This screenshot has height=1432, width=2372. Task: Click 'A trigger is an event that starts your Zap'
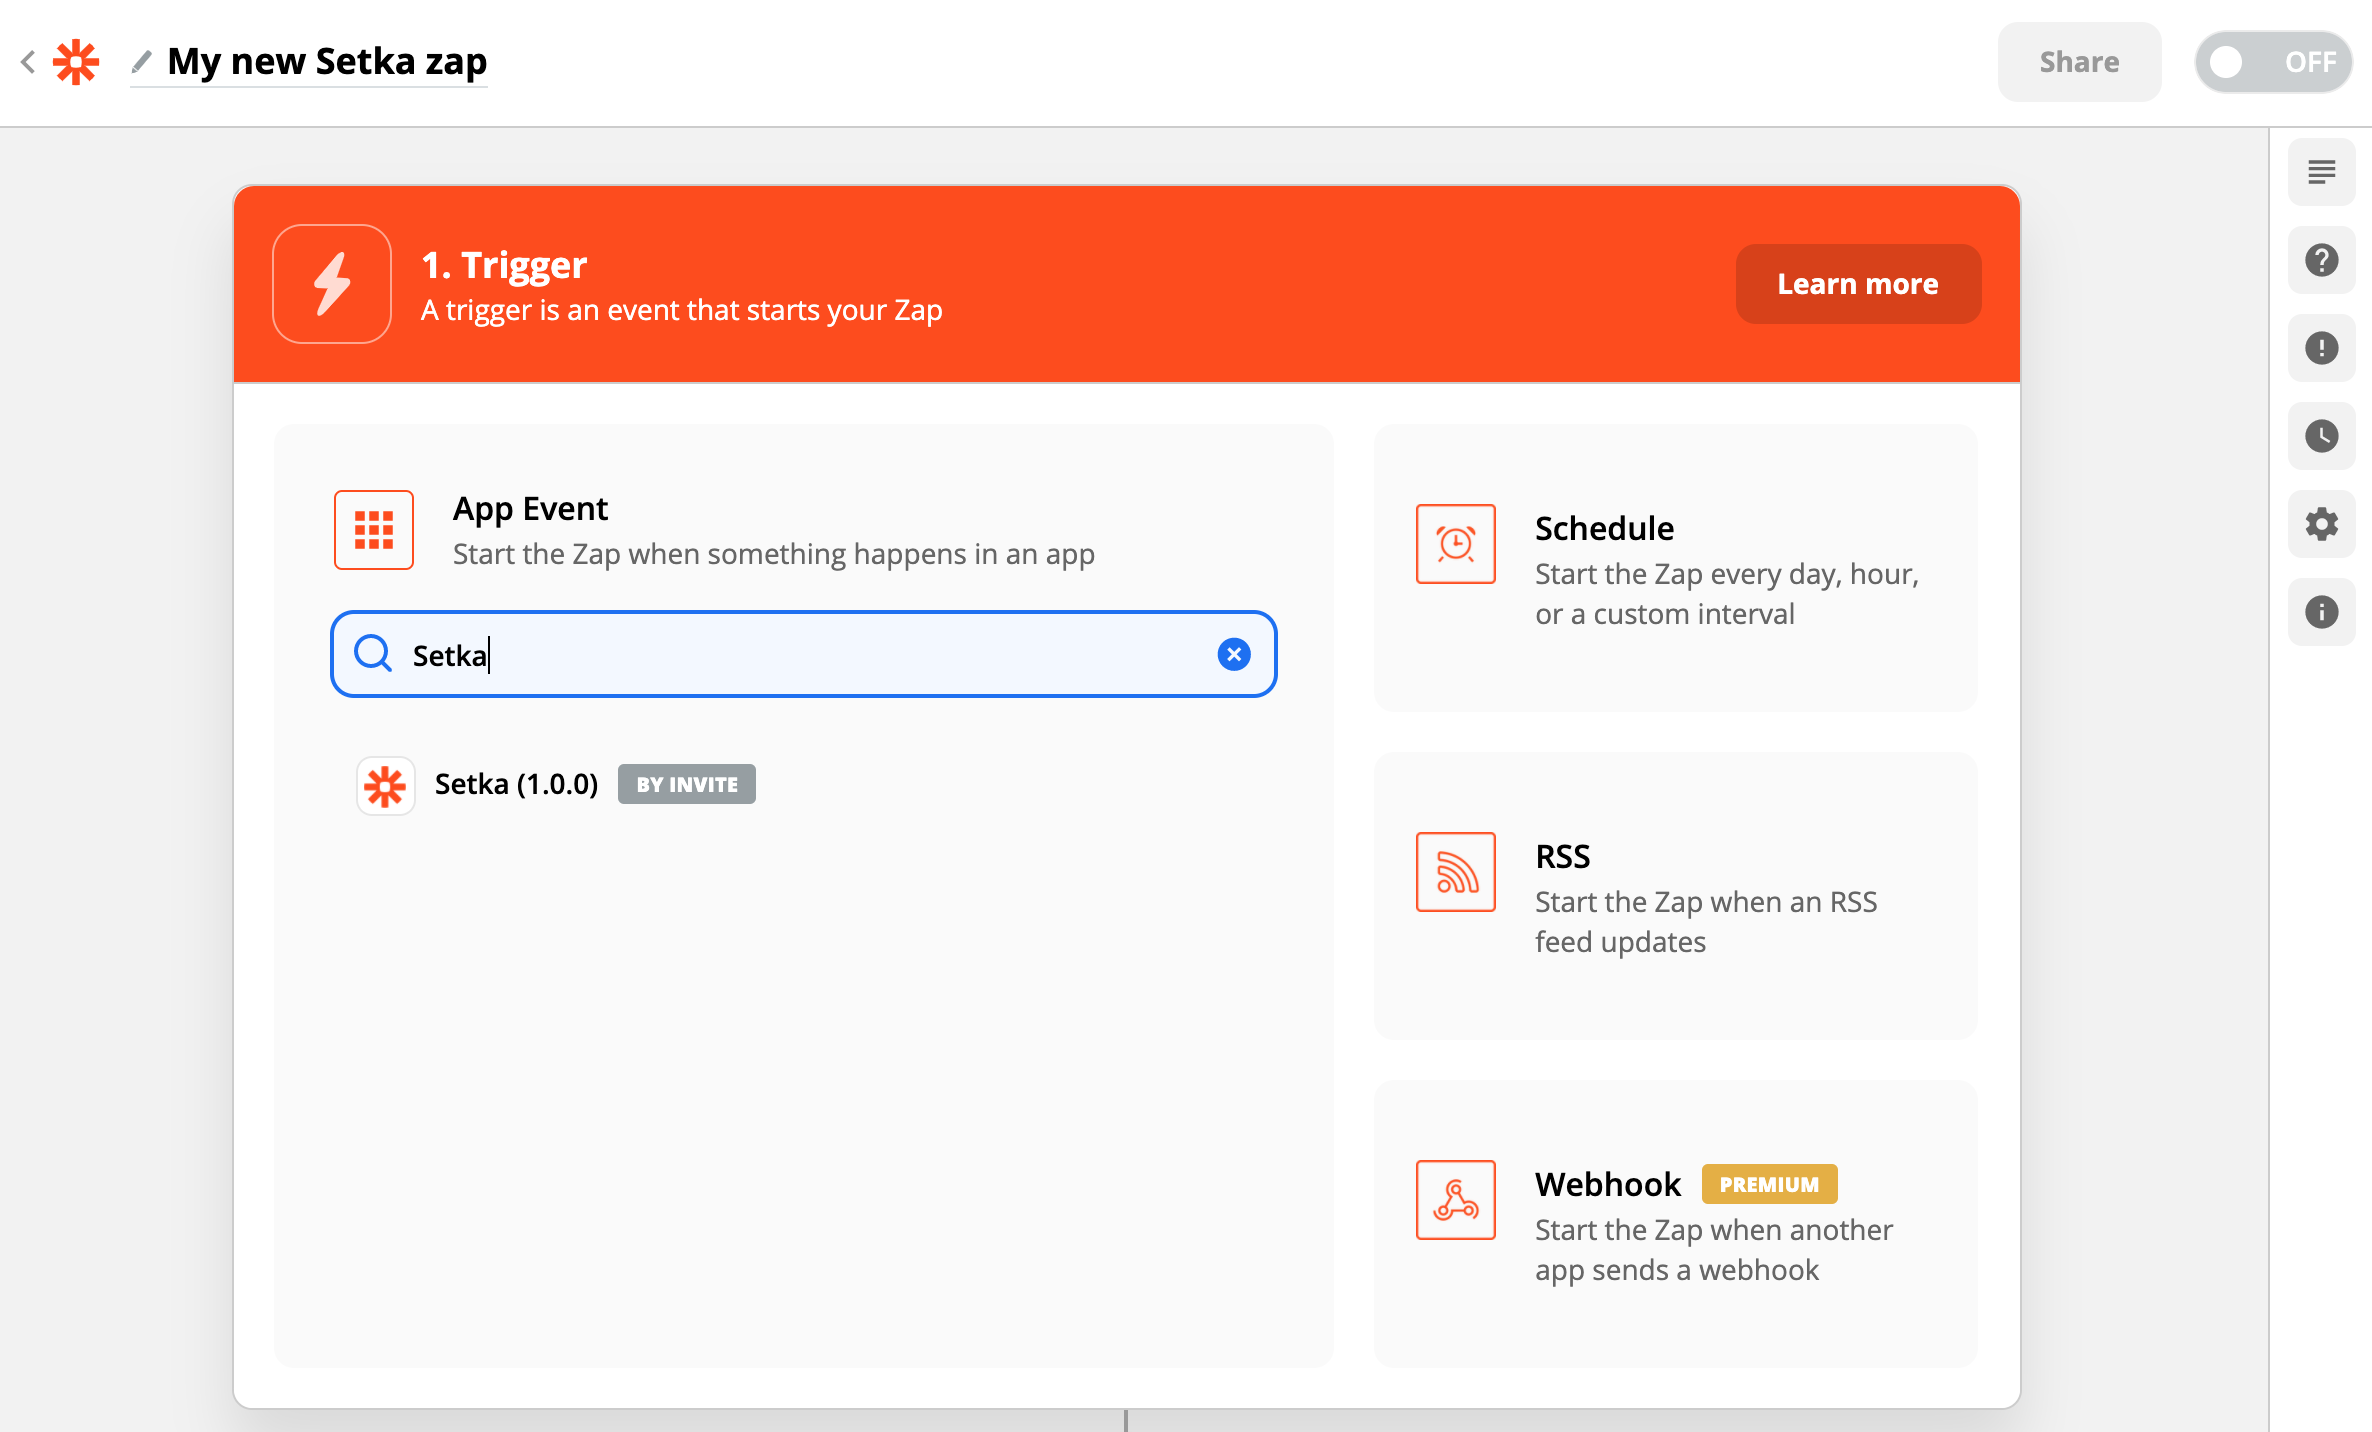(x=682, y=310)
